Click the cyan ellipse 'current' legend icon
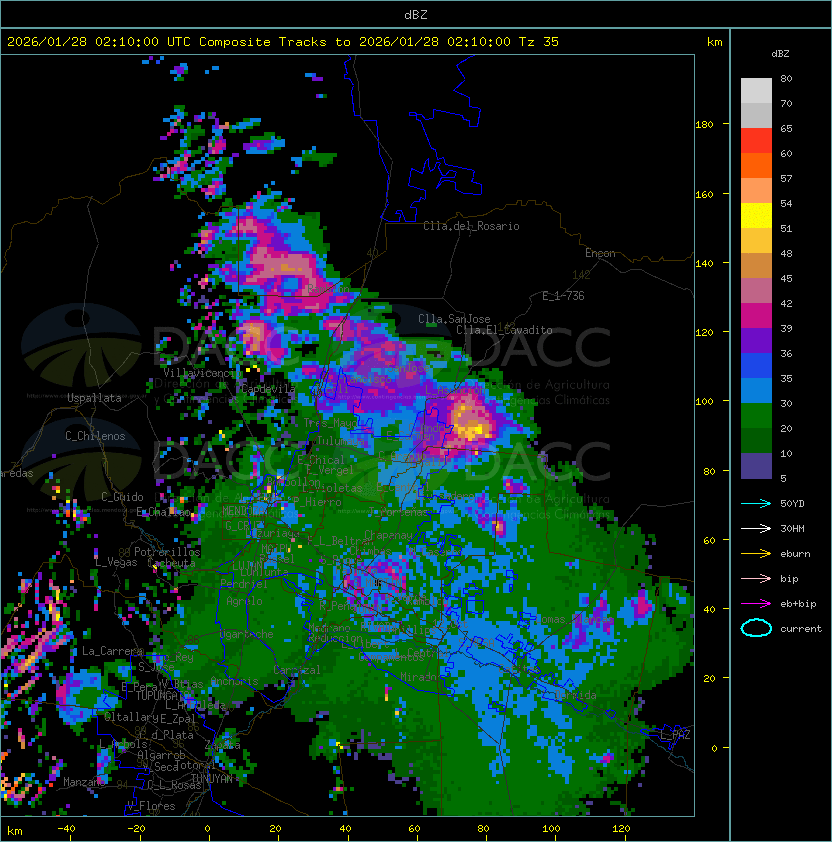Image resolution: width=832 pixels, height=842 pixels. coord(756,628)
